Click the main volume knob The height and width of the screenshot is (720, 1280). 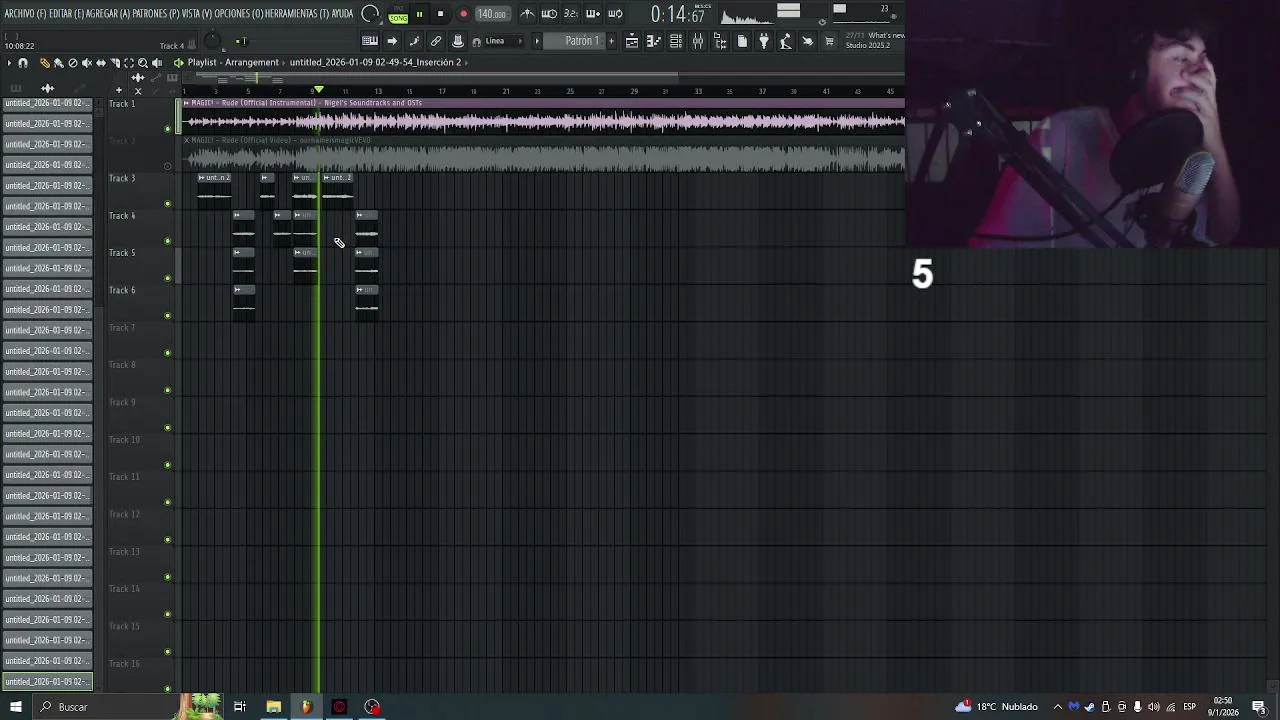pyautogui.click(x=211, y=41)
